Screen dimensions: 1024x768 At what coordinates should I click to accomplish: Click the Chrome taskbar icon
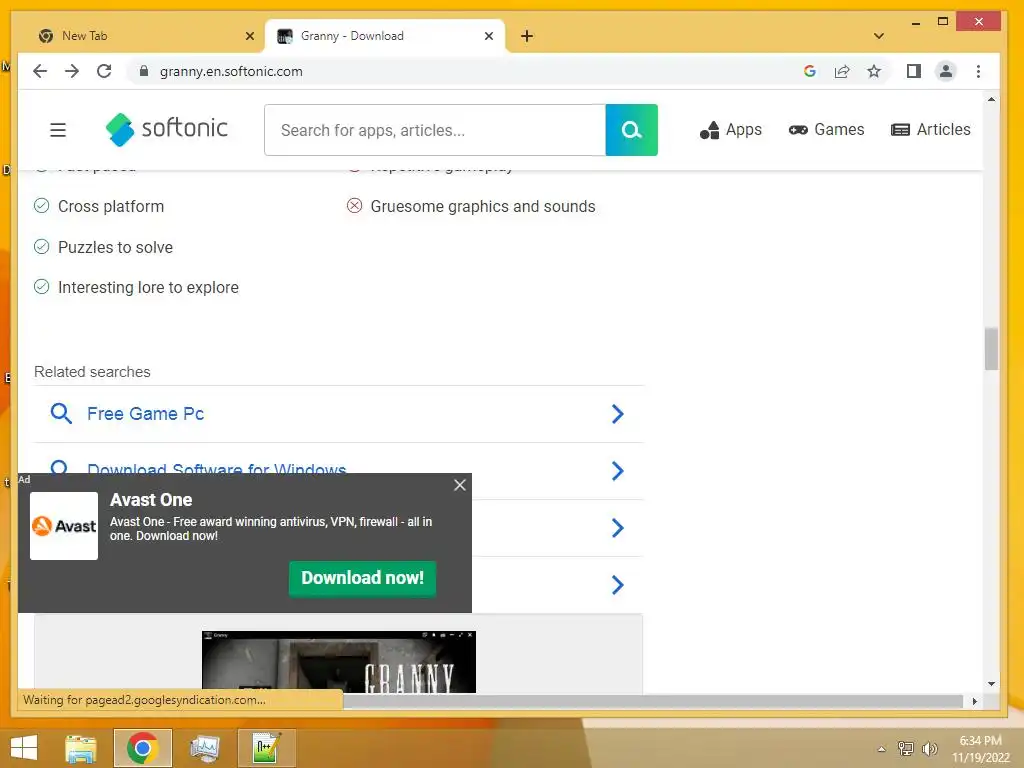pyautogui.click(x=143, y=748)
